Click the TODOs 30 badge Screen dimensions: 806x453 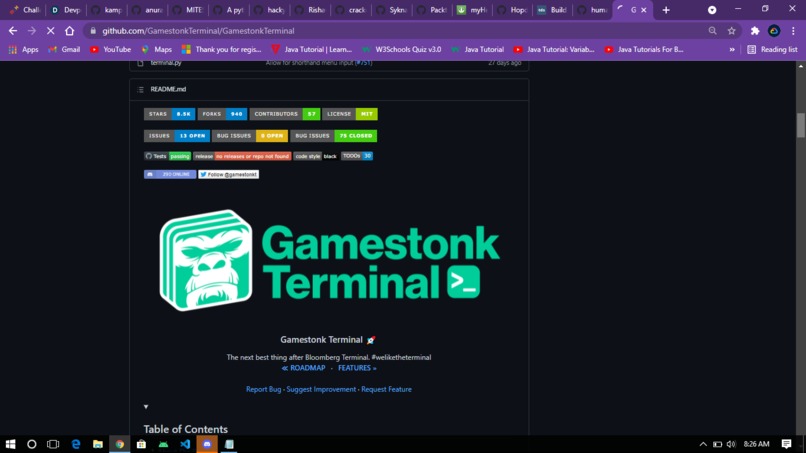tap(357, 156)
